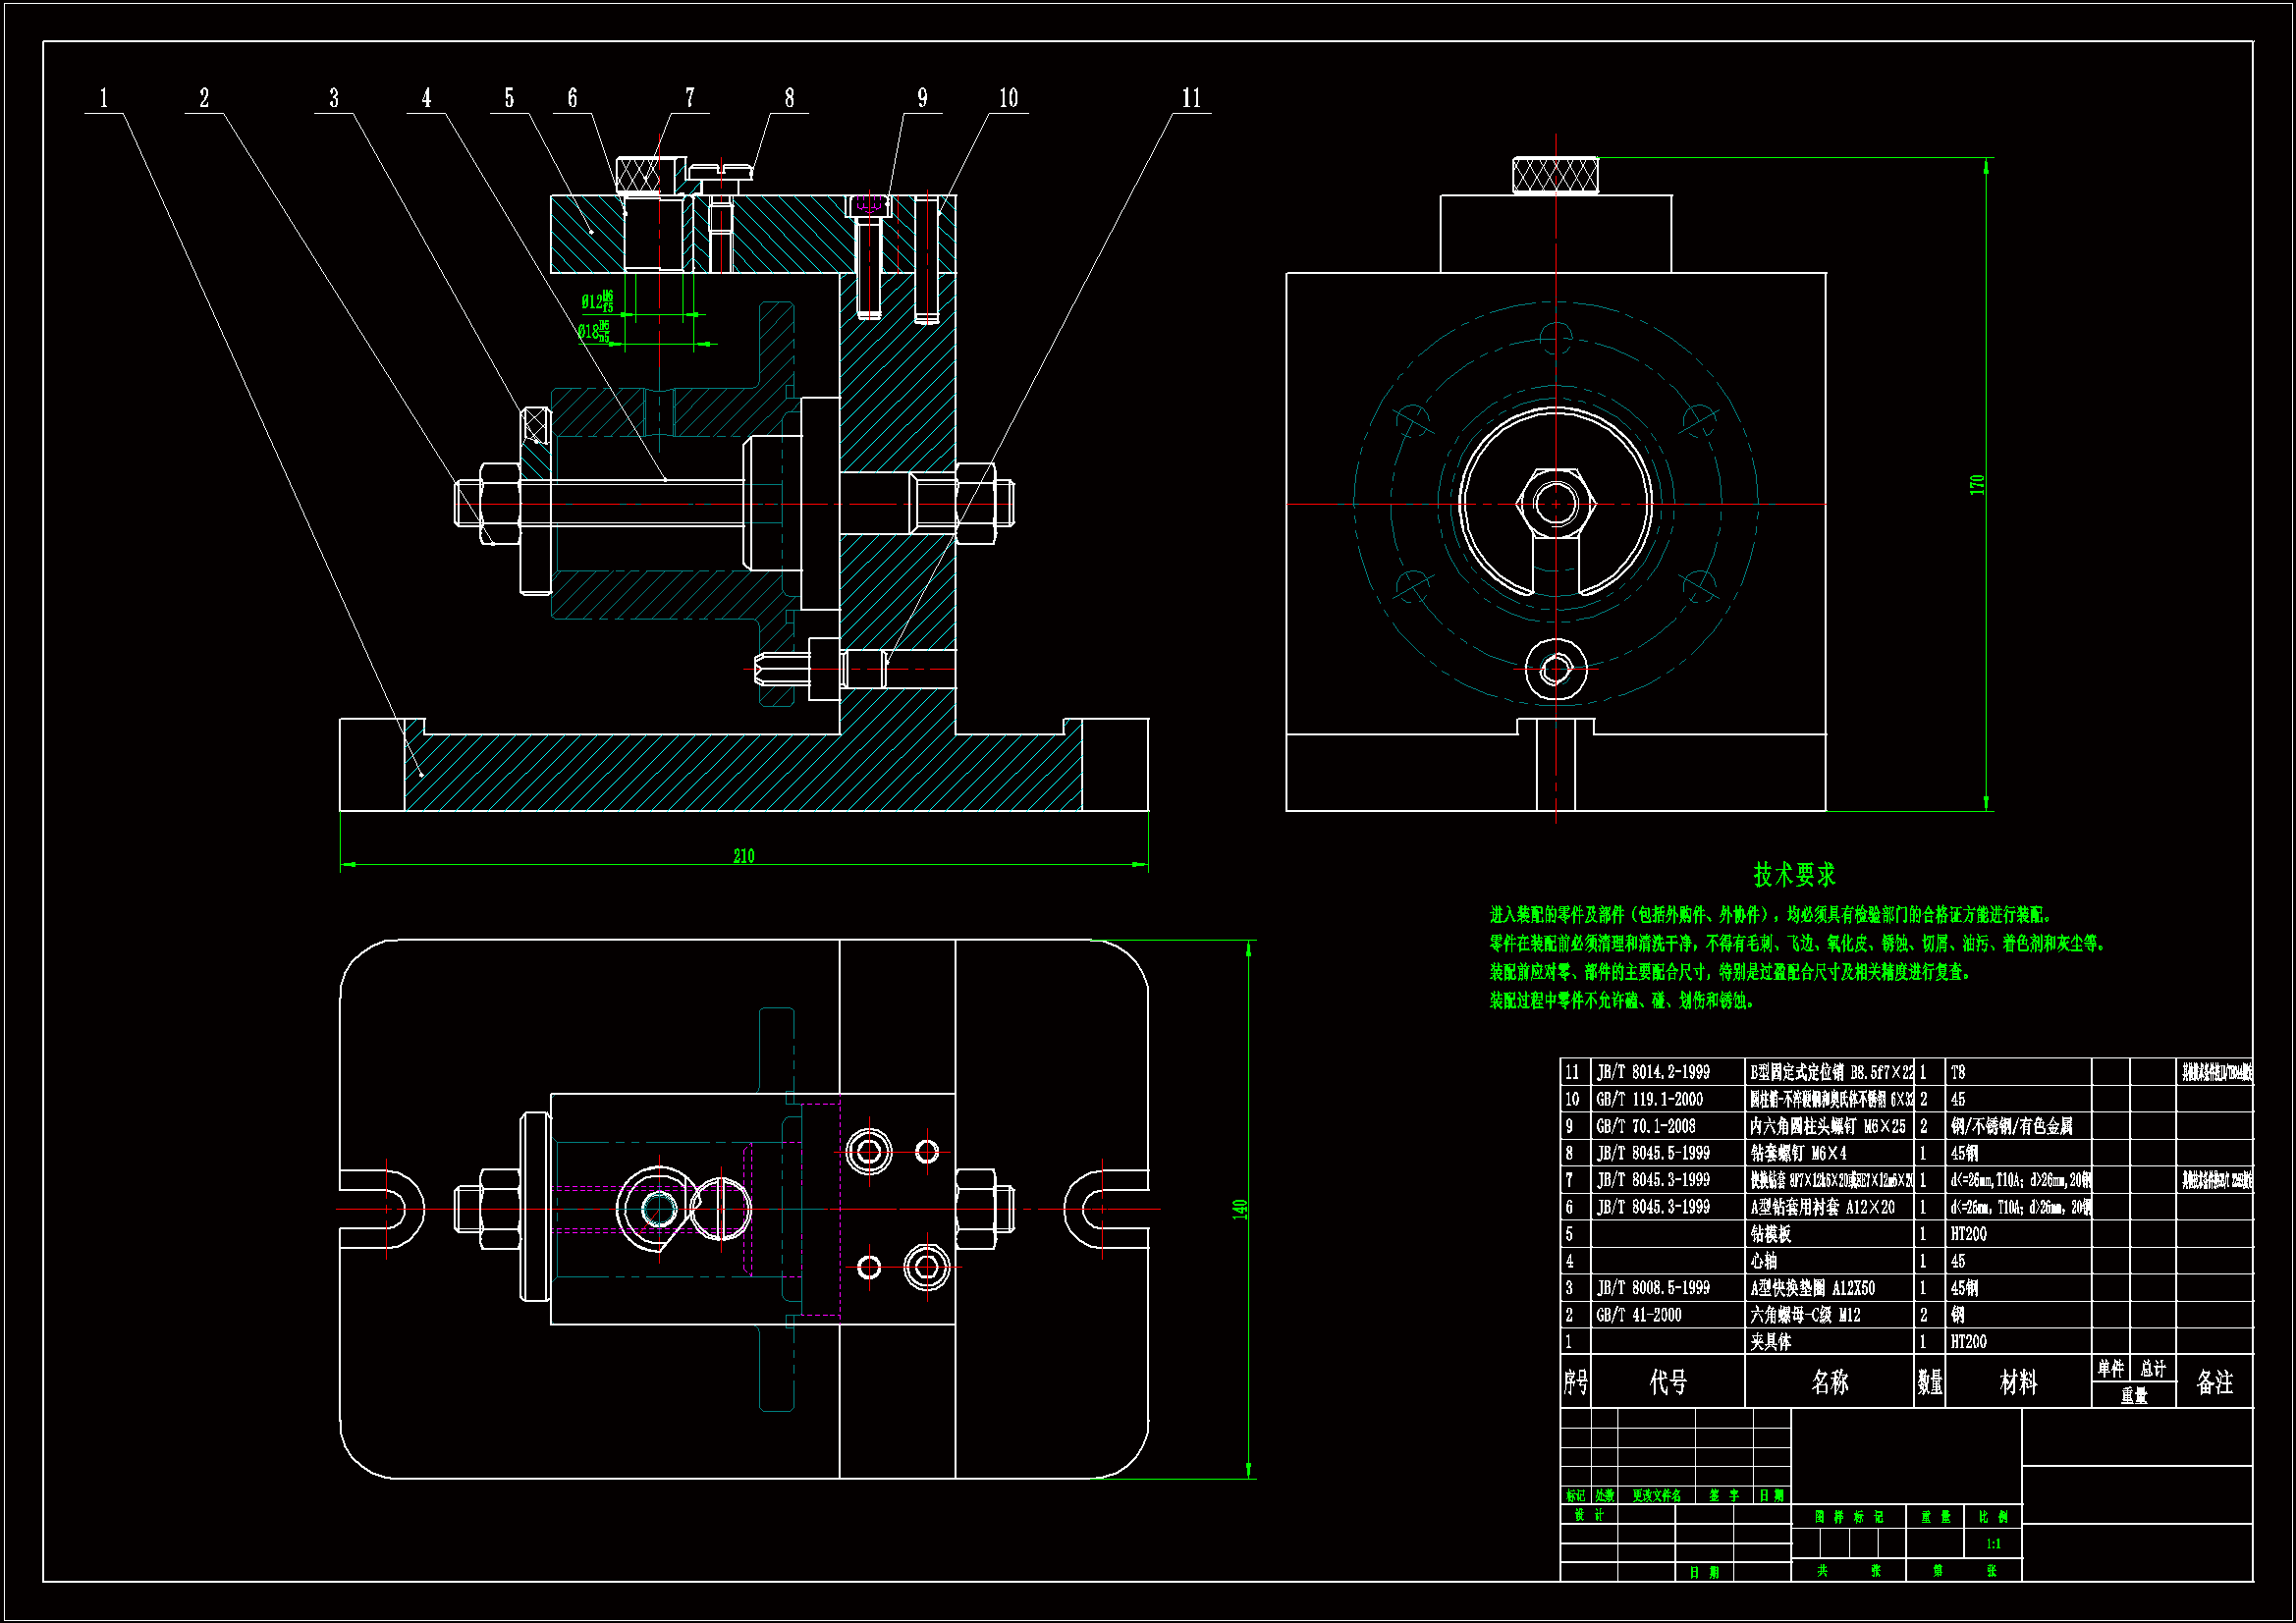Image resolution: width=2296 pixels, height=1623 pixels.
Task: Select the 170 height dimension text
Action: click(x=1976, y=484)
